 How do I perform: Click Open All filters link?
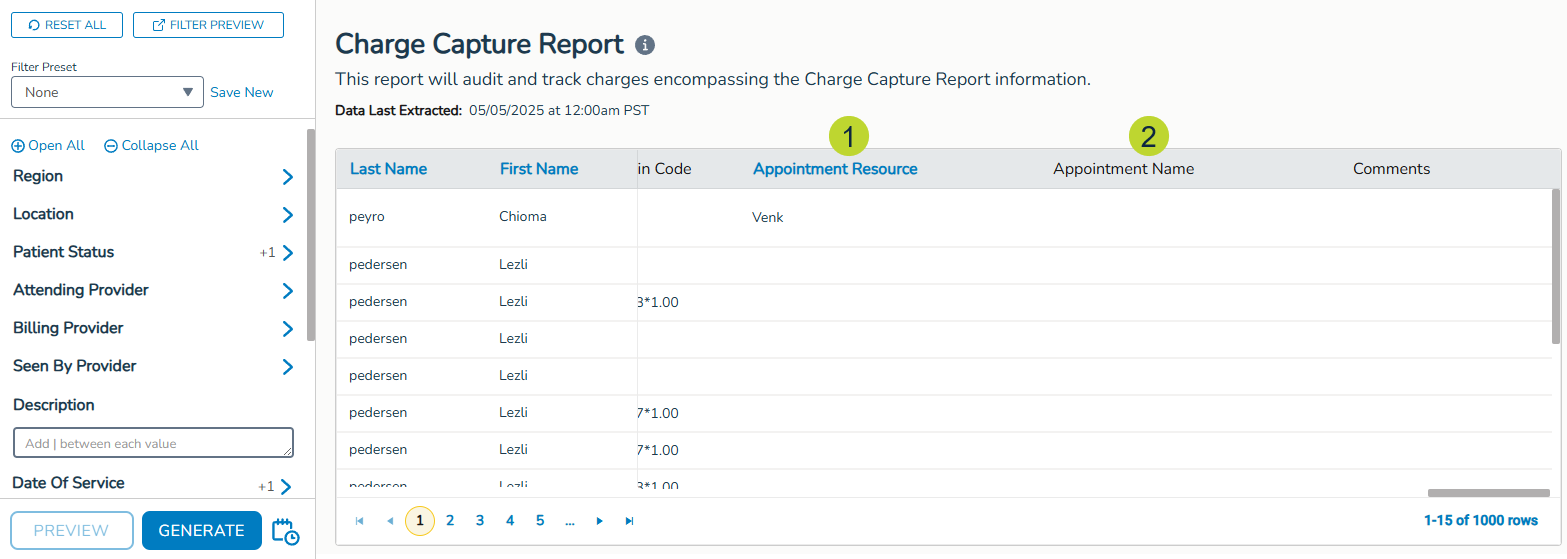(48, 146)
